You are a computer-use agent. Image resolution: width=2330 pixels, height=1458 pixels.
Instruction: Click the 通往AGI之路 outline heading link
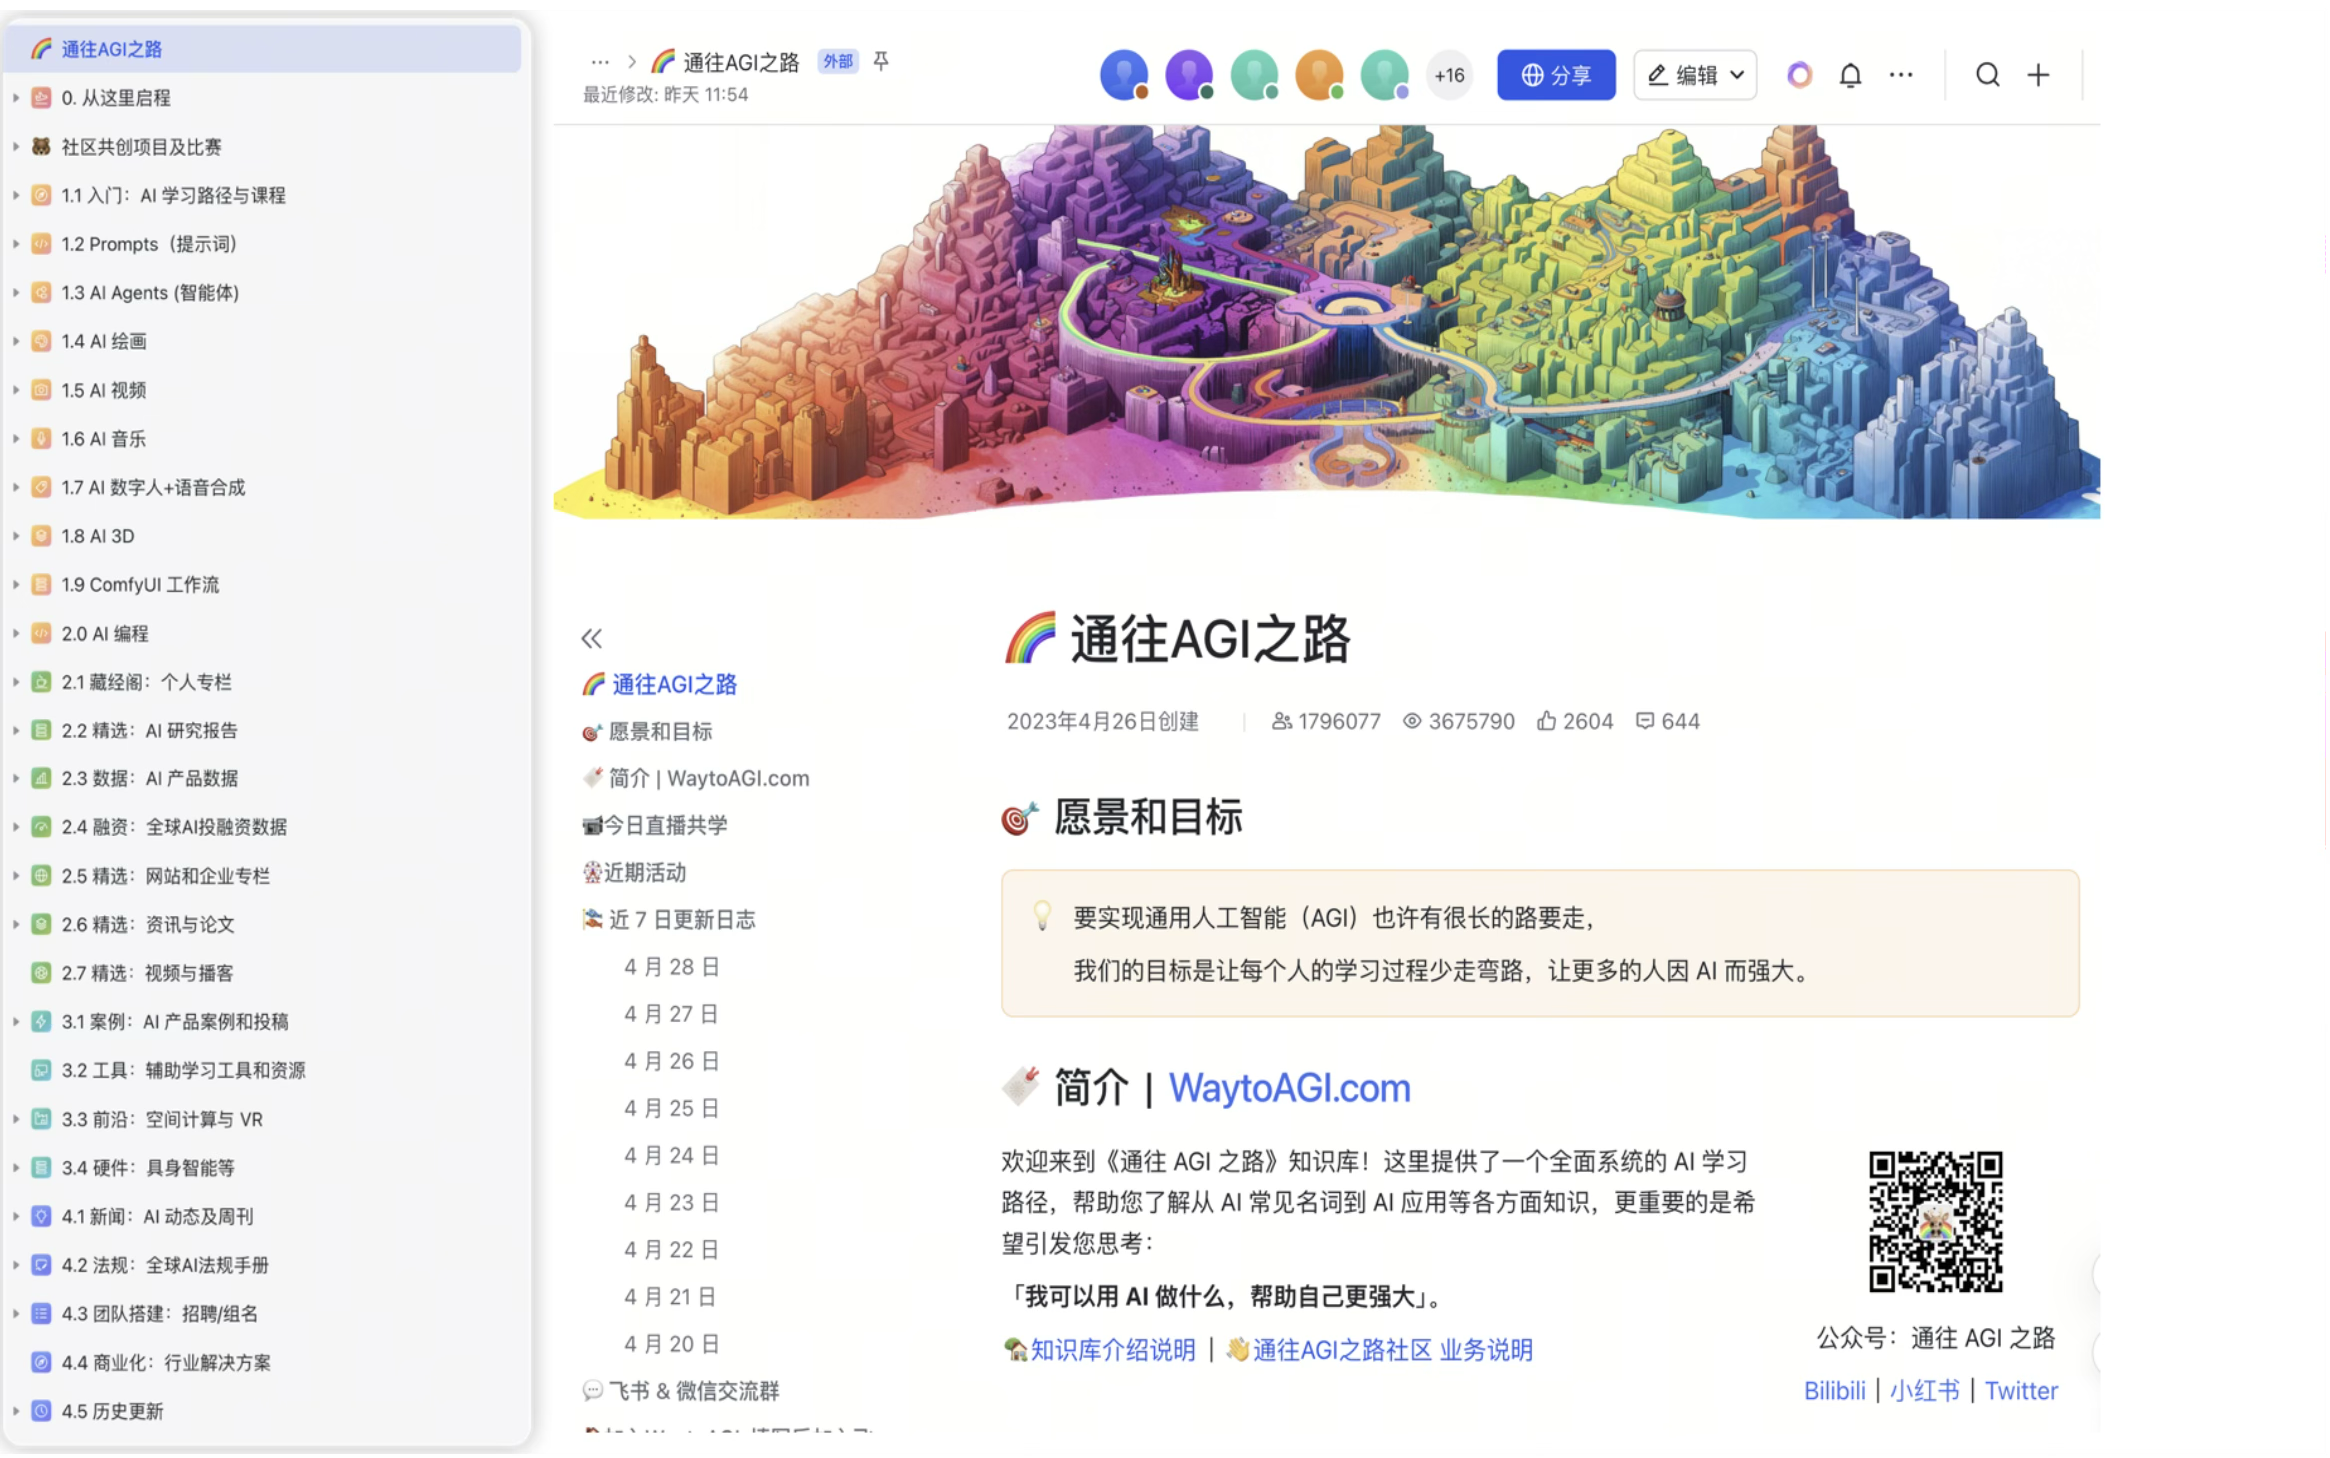click(x=660, y=684)
